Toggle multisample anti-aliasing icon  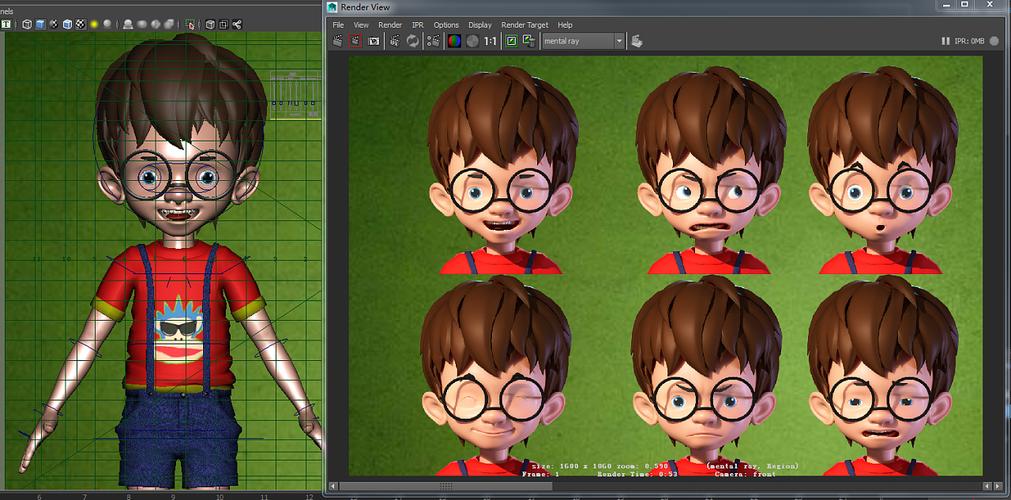click(155, 25)
